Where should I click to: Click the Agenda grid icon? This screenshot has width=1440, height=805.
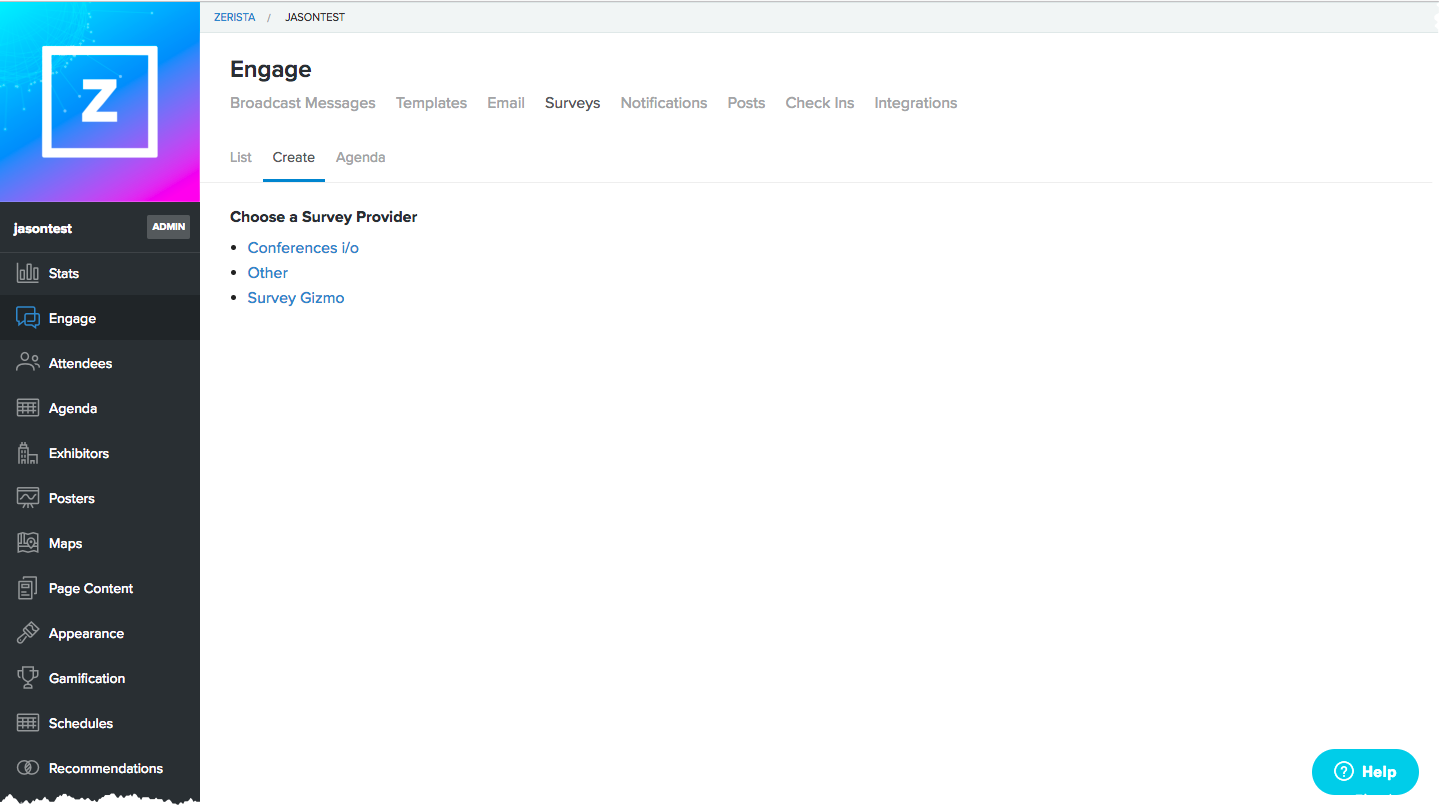[28, 408]
